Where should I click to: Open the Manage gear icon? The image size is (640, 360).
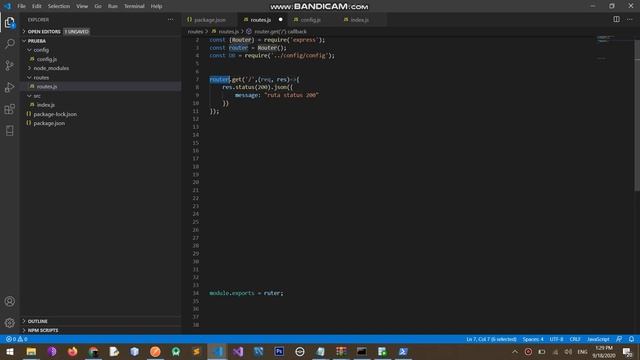pos(9,323)
